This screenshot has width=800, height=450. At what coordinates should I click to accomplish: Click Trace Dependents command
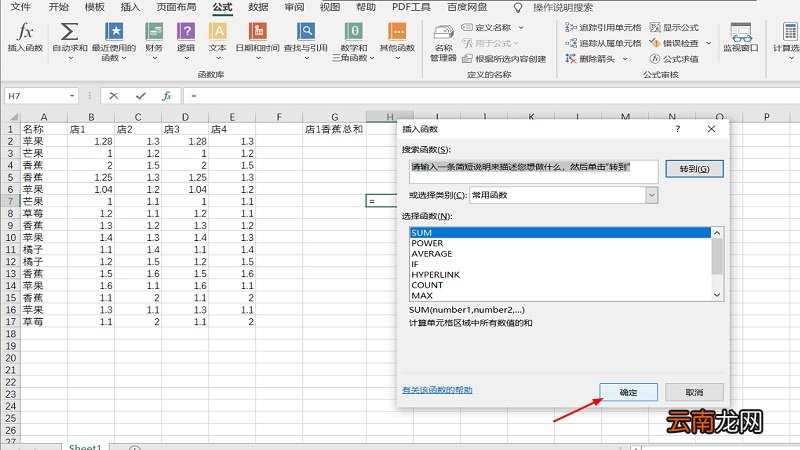click(x=604, y=43)
